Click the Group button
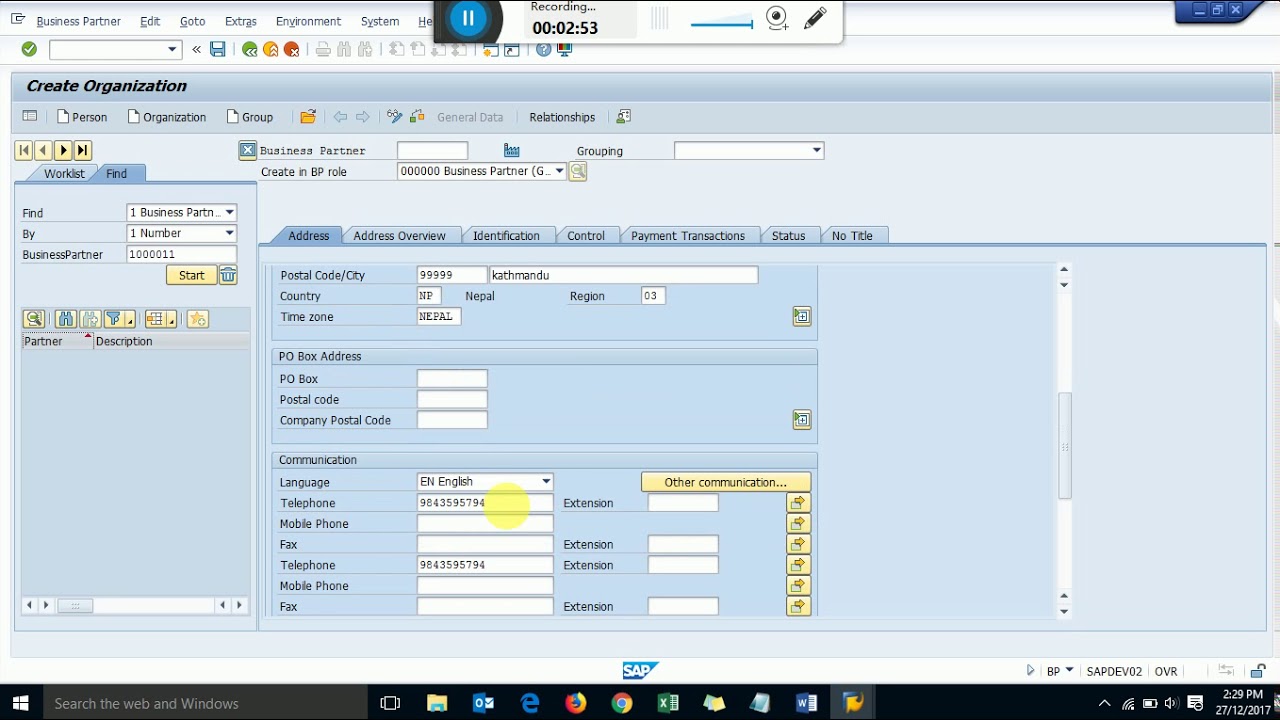Image resolution: width=1280 pixels, height=720 pixels. point(250,117)
